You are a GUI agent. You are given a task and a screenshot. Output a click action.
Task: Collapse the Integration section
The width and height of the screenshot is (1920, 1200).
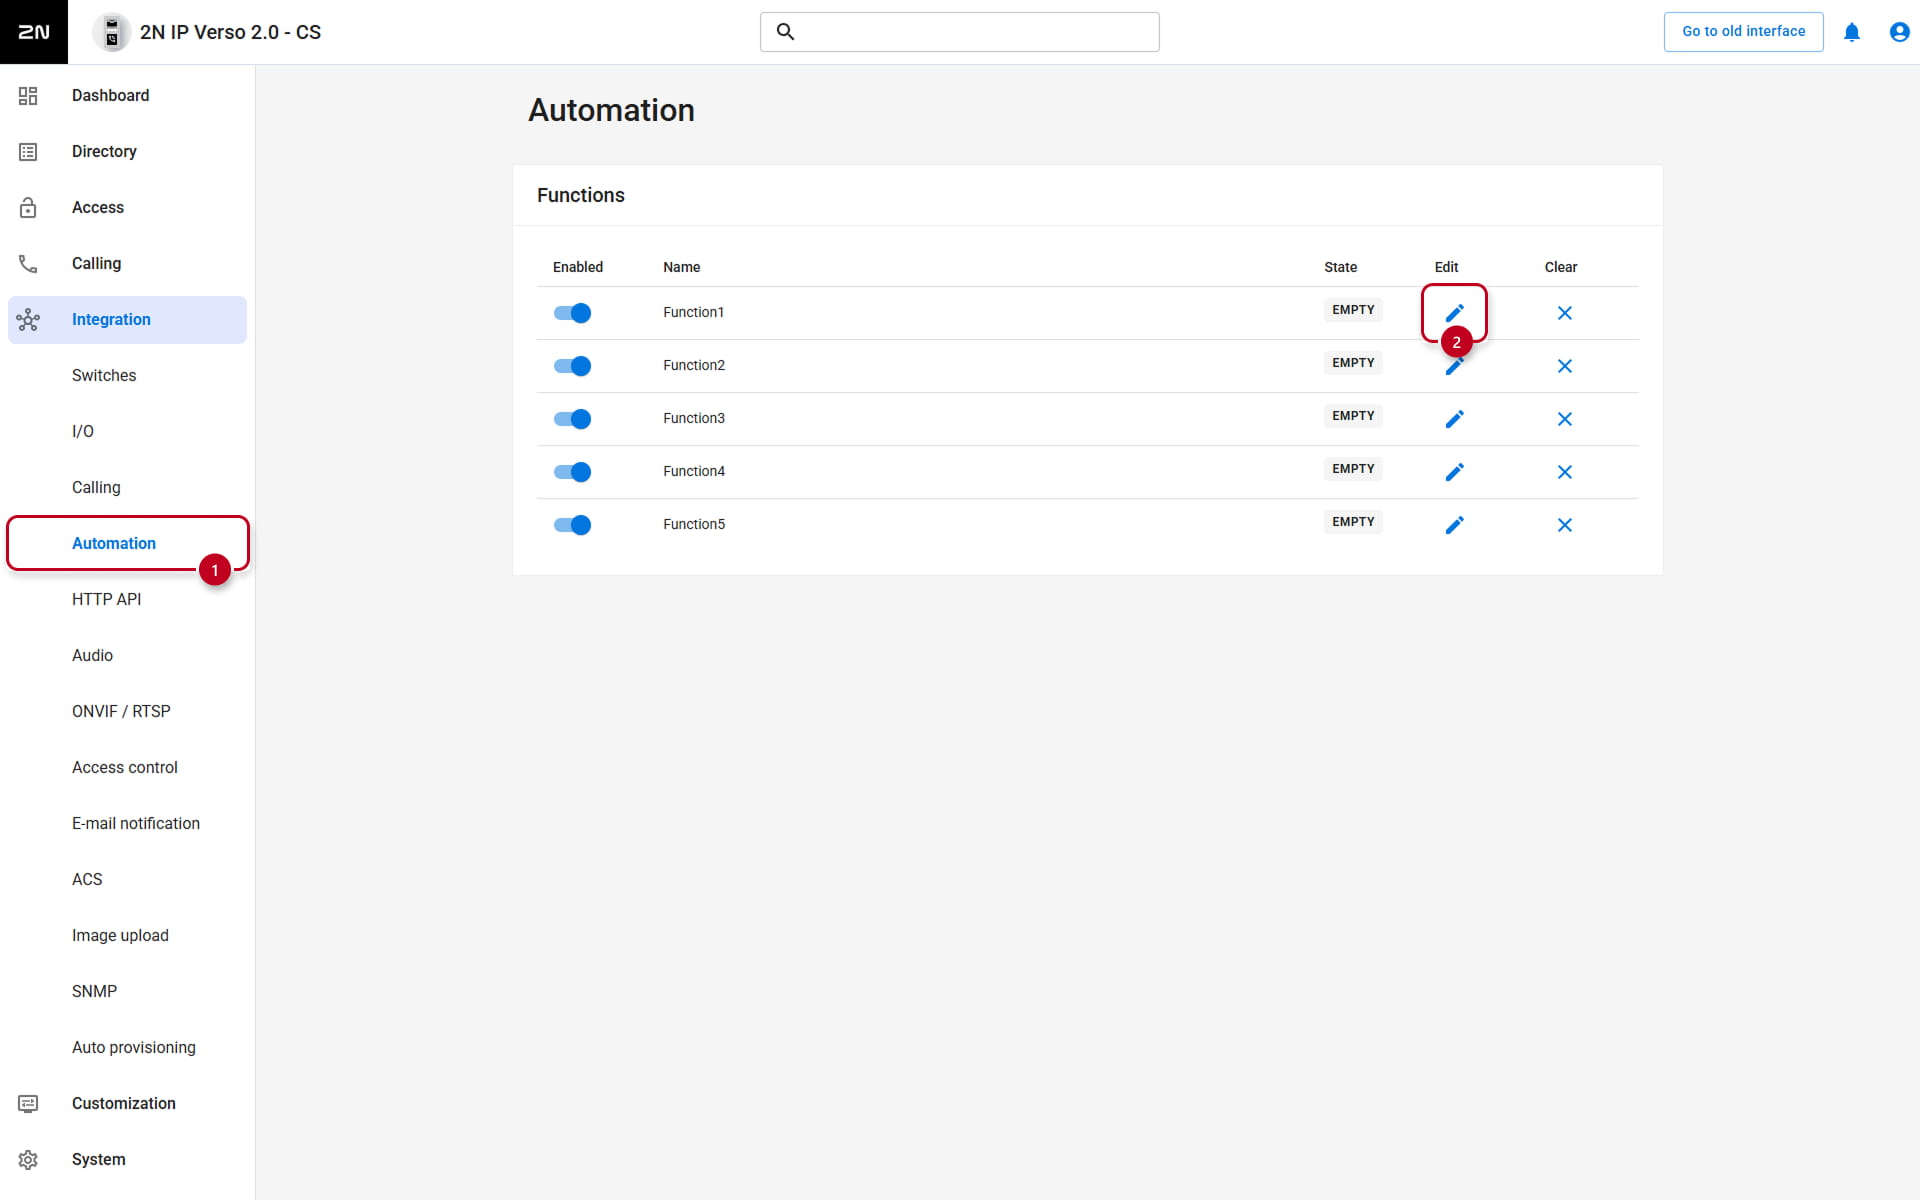(x=127, y=320)
